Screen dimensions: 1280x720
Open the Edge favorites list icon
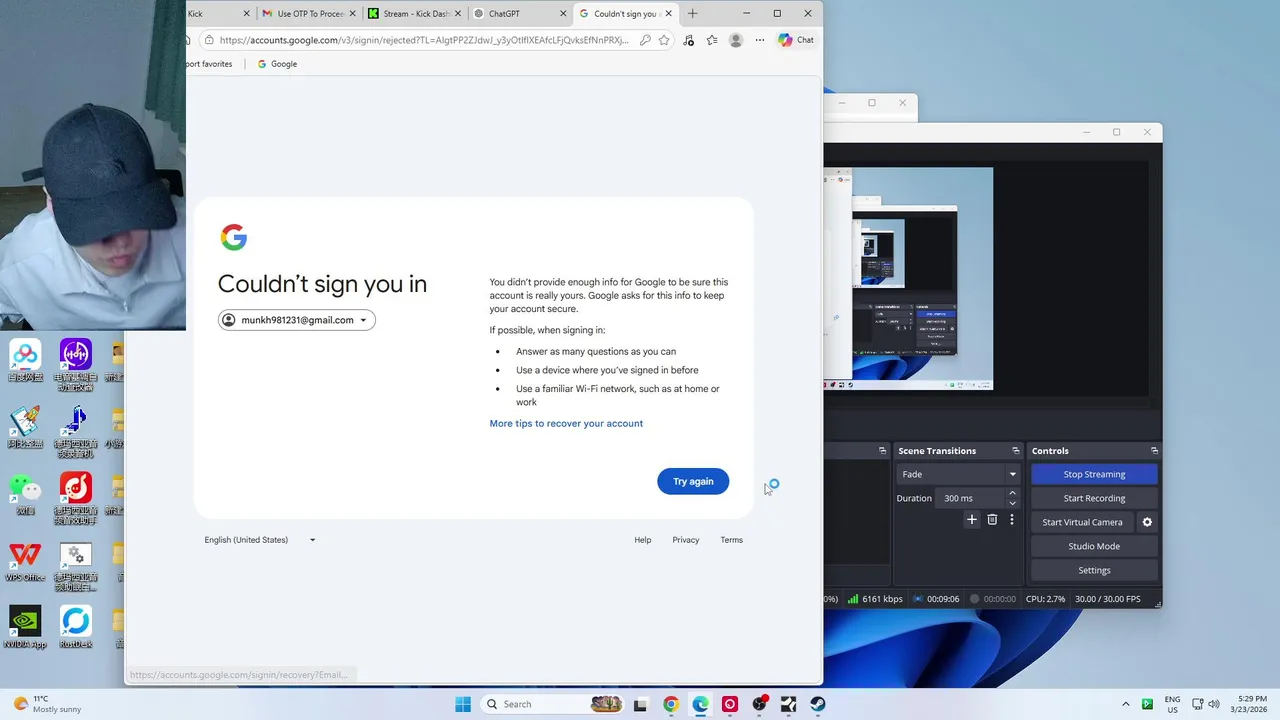[712, 40]
